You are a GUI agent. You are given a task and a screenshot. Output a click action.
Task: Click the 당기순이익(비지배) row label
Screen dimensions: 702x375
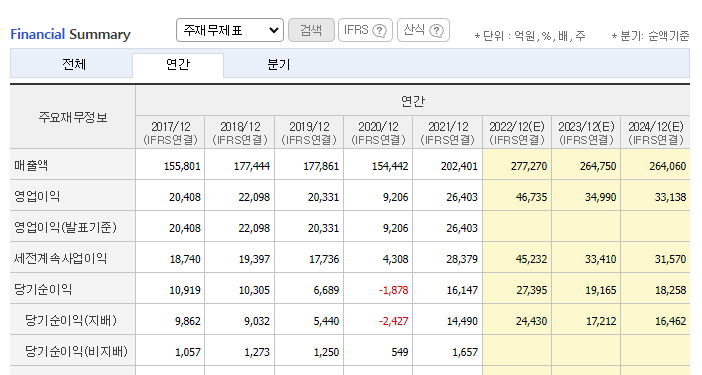[x=77, y=351]
